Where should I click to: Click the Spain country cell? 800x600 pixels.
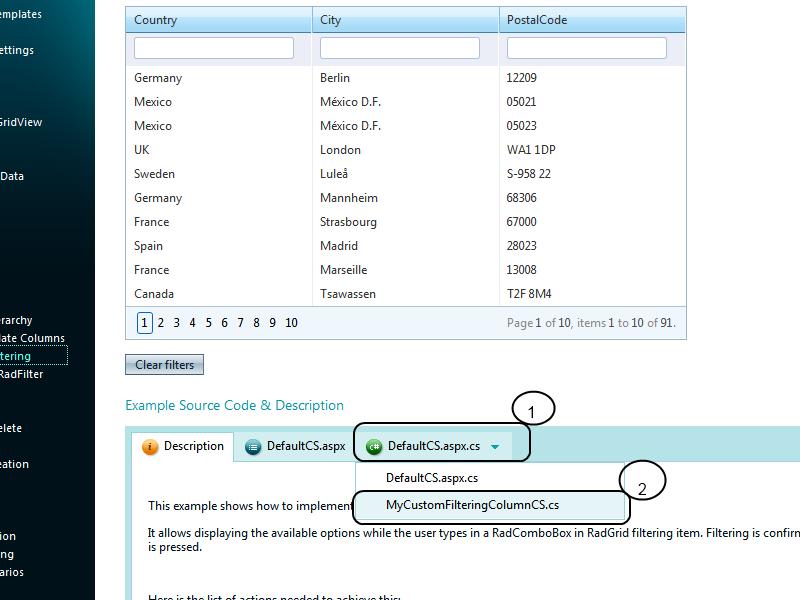tap(148, 246)
